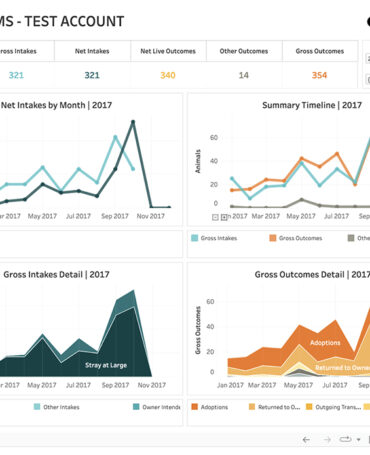370x455 pixels.
Task: Select the Returned to Owner legend swatch
Action: click(x=252, y=407)
